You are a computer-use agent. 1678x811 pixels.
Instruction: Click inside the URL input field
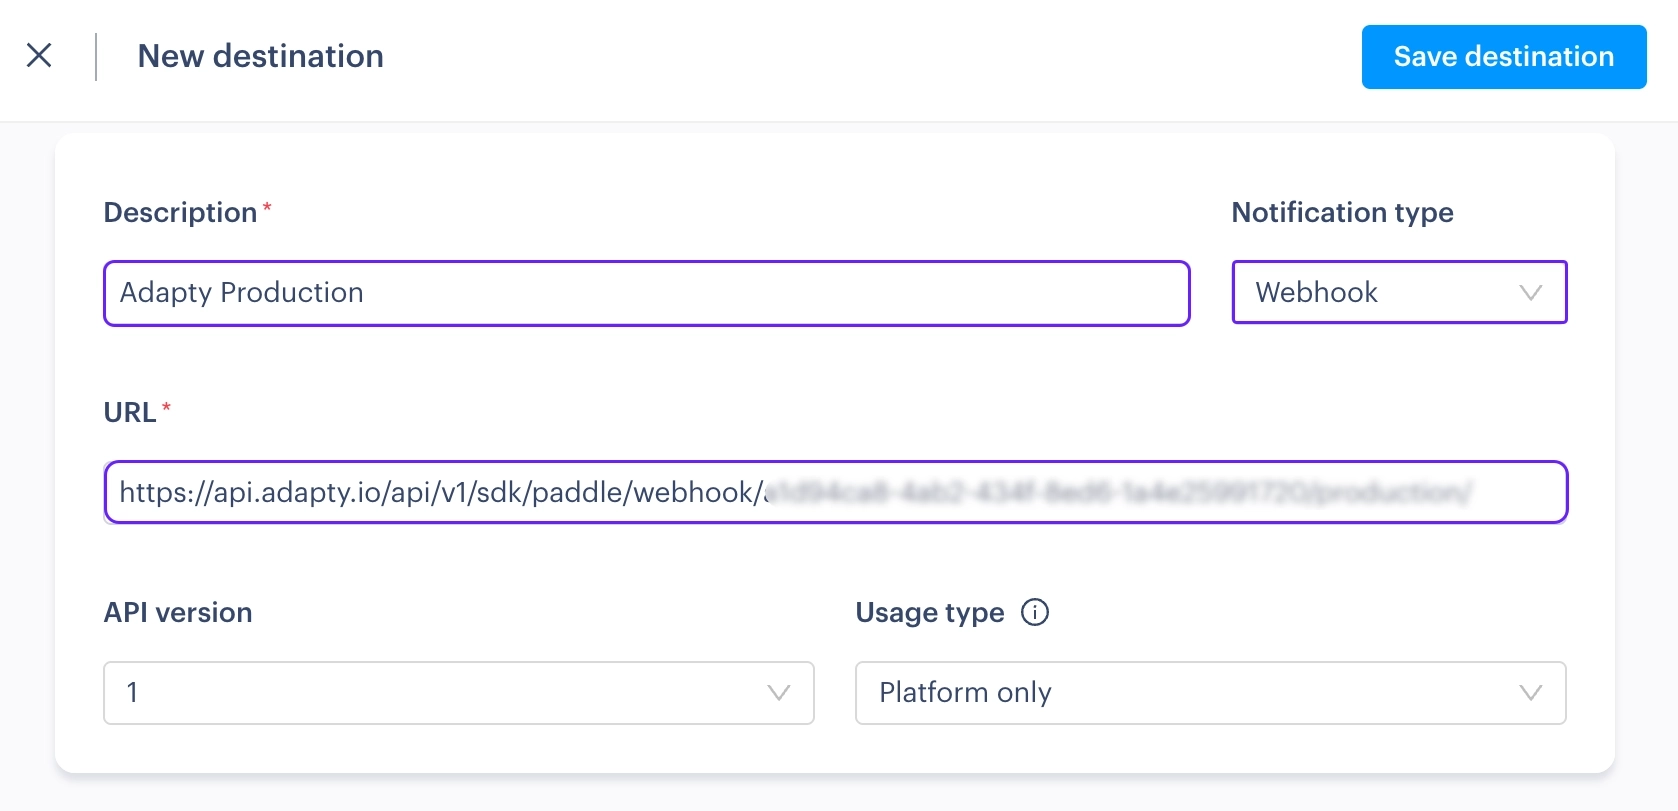[835, 492]
